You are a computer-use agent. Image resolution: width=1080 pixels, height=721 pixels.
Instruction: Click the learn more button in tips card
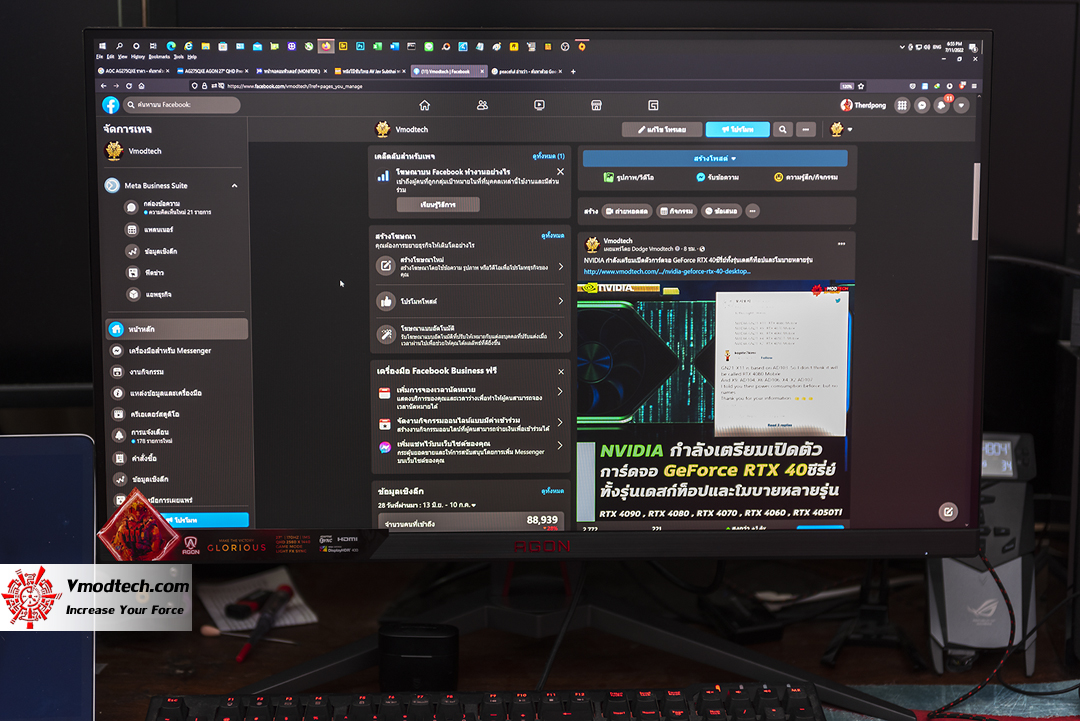pyautogui.click(x=438, y=205)
